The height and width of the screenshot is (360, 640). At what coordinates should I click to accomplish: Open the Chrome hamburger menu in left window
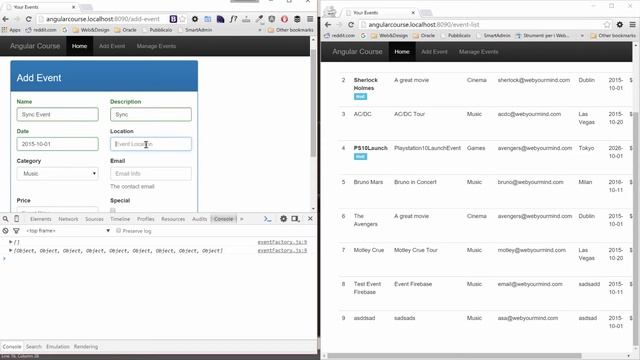click(310, 19)
